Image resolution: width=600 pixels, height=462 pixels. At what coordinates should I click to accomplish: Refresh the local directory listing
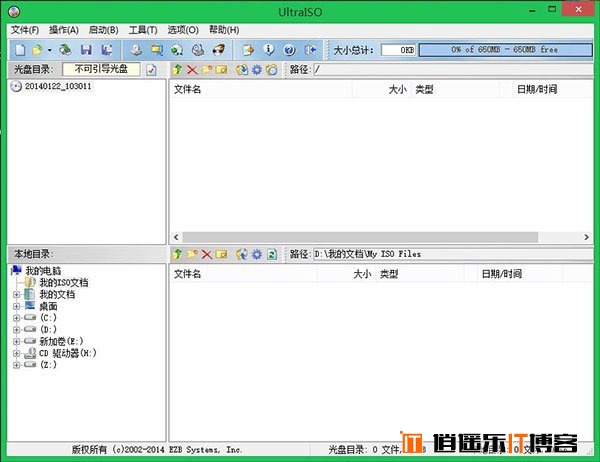(272, 254)
